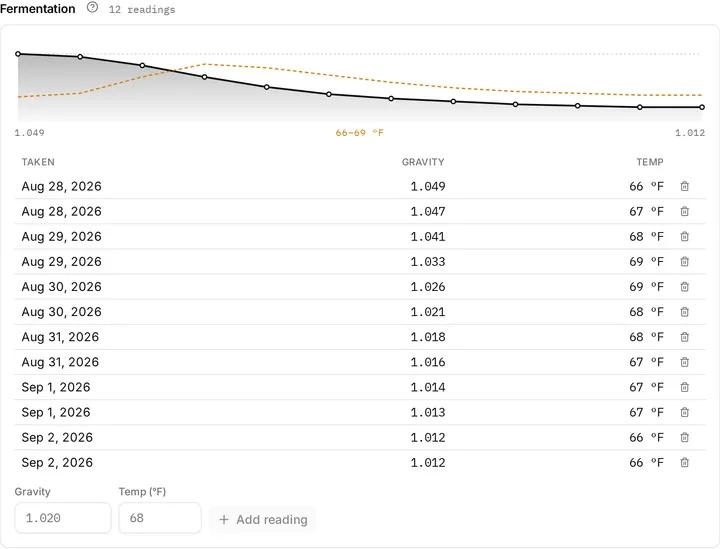
Task: Delete the Aug 30 reading at 1.026
Action: click(684, 287)
